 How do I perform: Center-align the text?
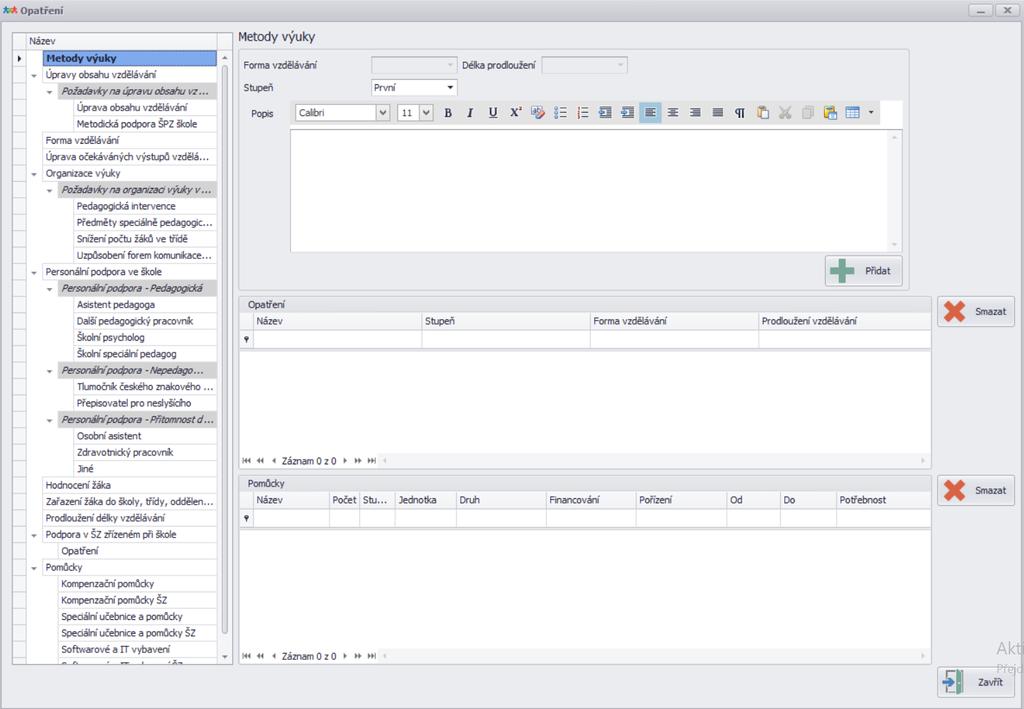point(673,113)
